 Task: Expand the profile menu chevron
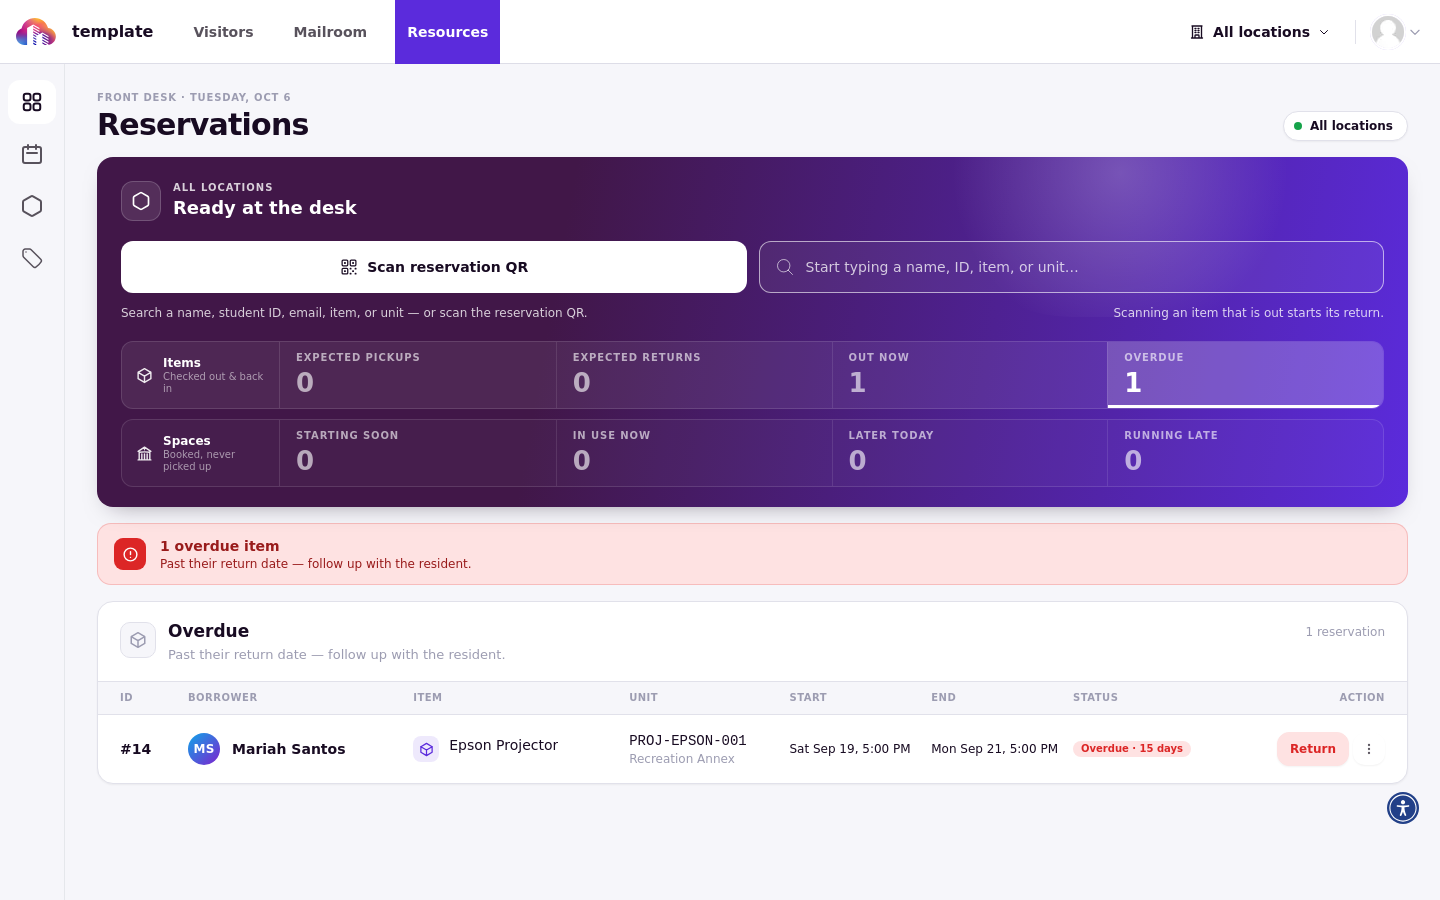tap(1415, 32)
